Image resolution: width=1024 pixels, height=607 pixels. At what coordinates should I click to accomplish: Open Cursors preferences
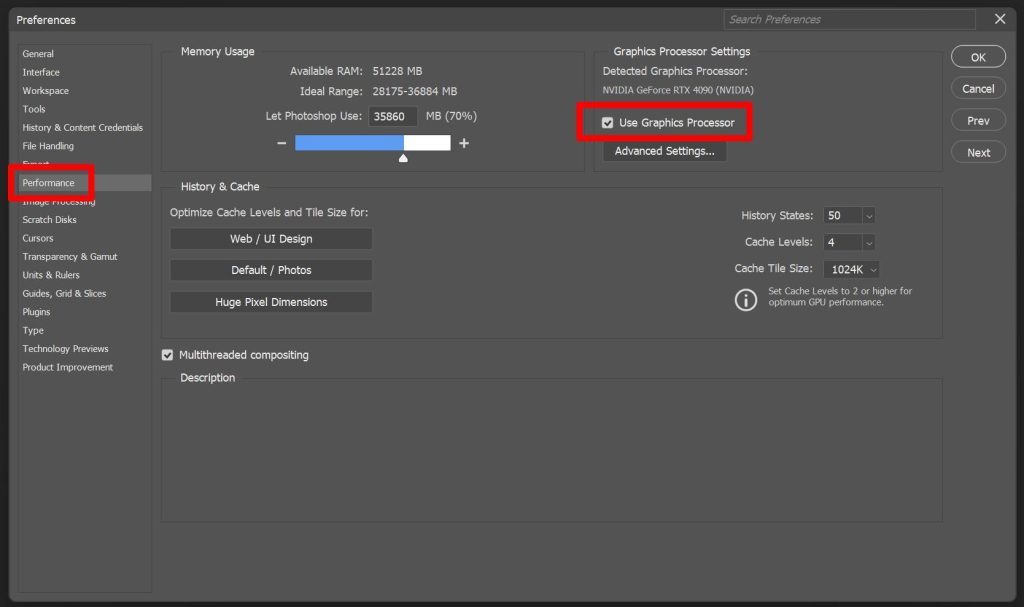[x=37, y=238]
